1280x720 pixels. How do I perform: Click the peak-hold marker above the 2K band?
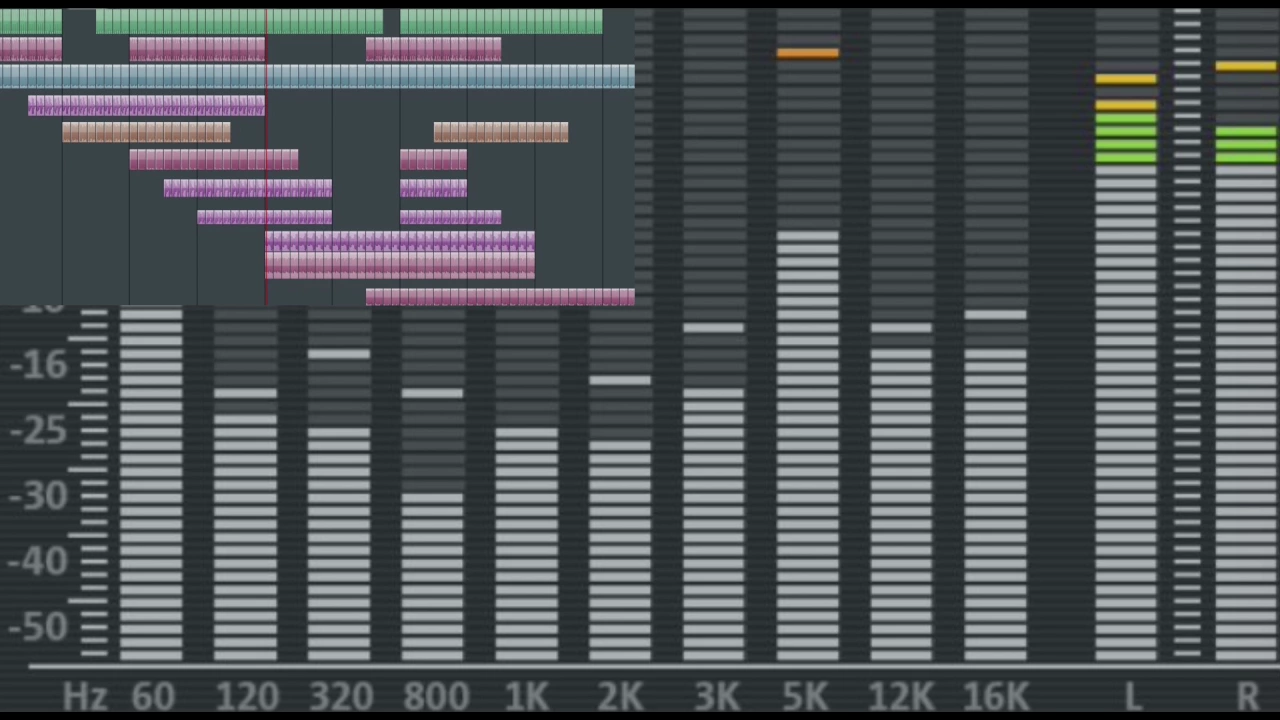(620, 380)
